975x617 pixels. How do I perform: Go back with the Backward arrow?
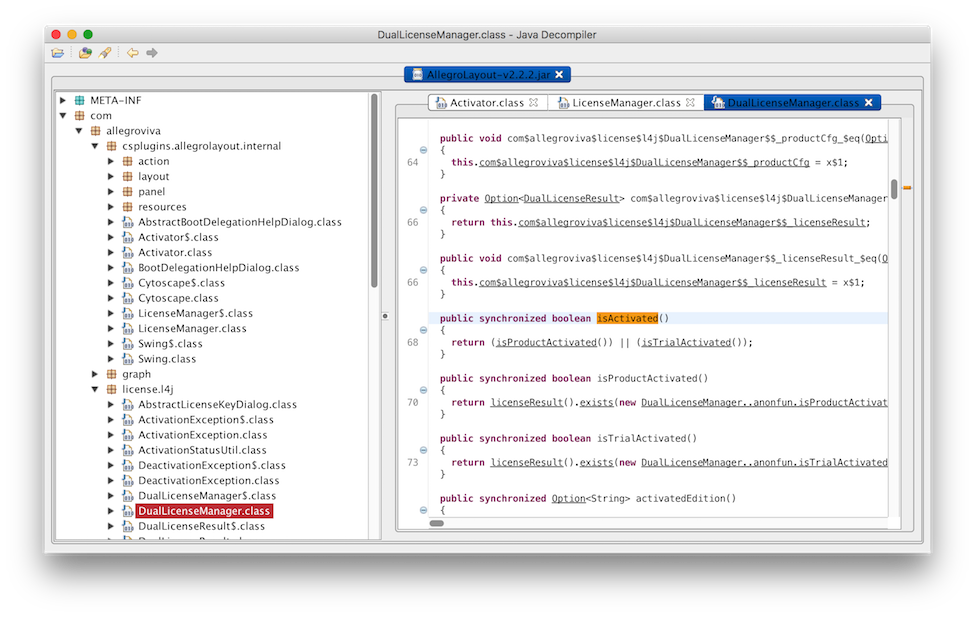[132, 53]
